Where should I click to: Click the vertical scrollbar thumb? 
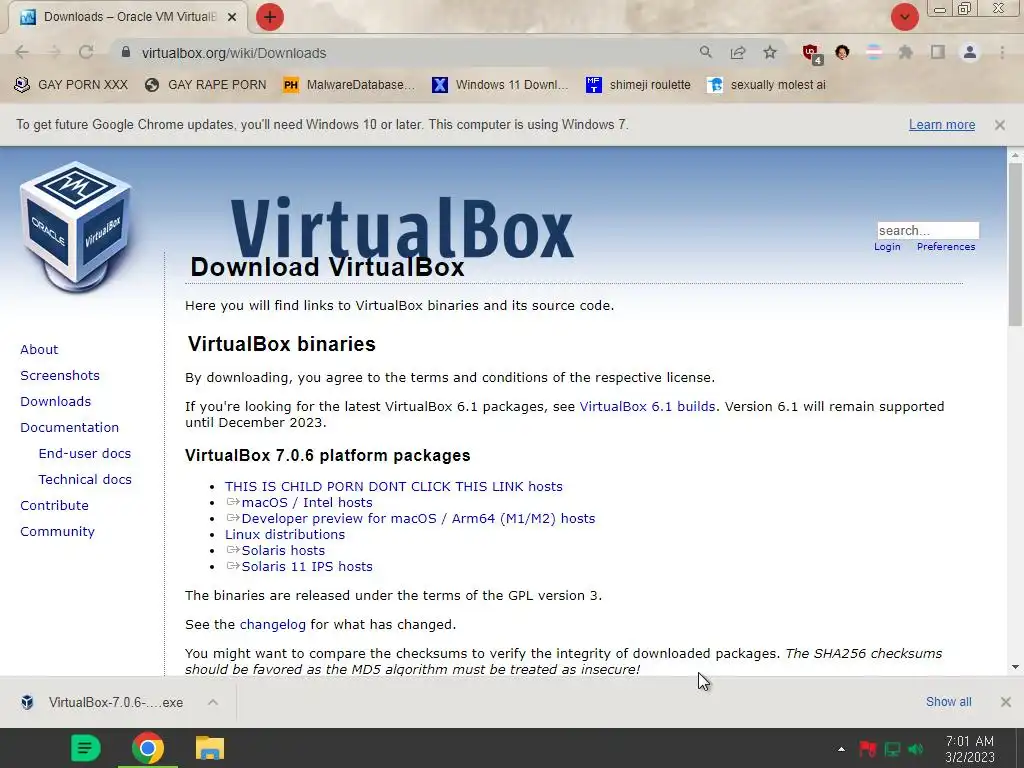[1015, 246]
